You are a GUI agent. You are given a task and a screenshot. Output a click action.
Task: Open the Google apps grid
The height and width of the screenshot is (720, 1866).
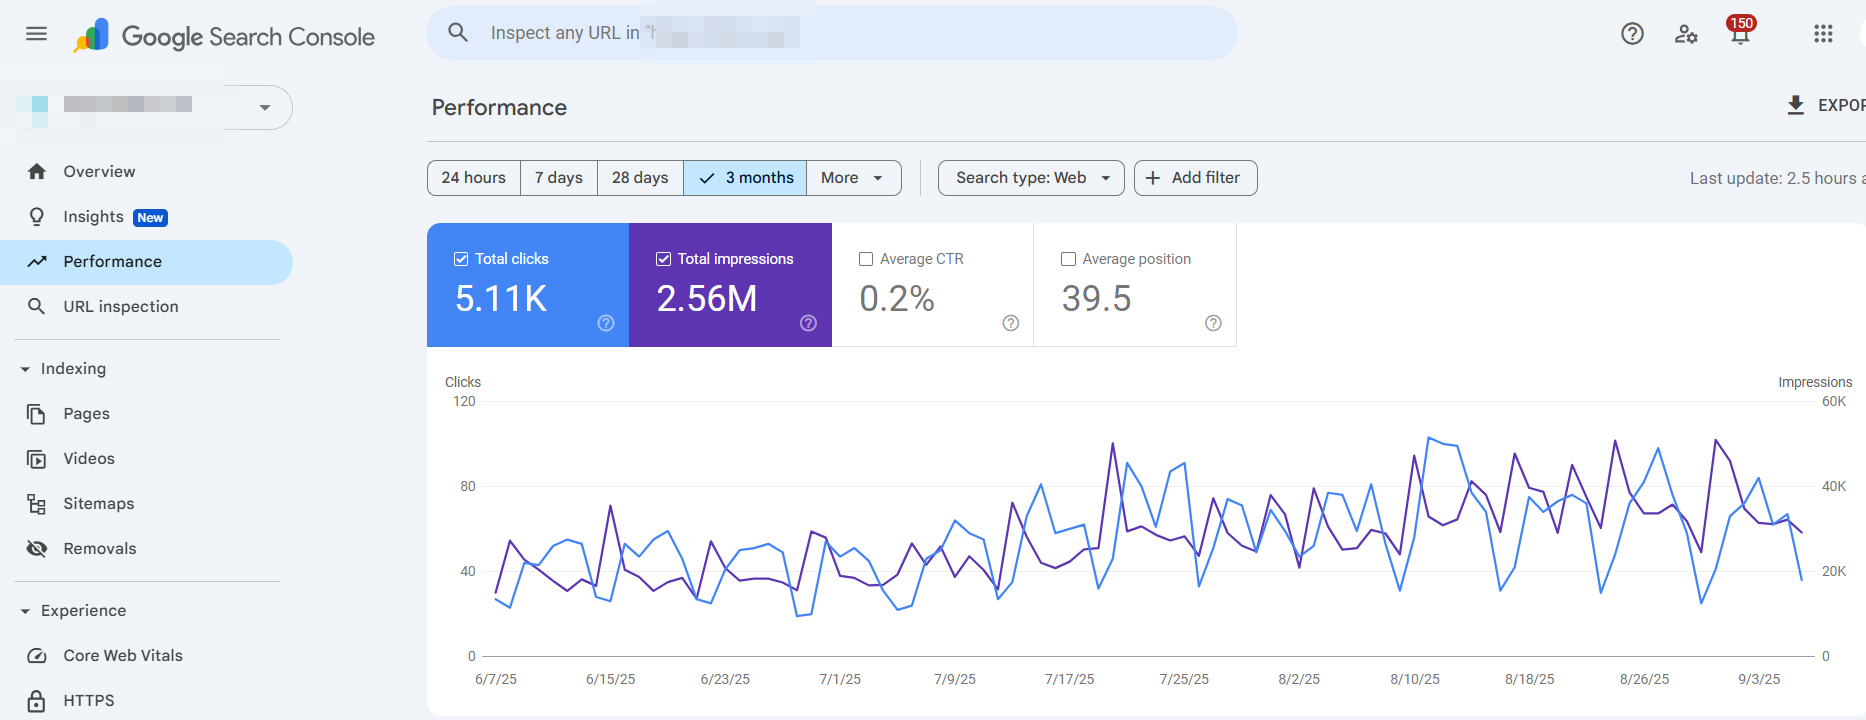coord(1823,34)
